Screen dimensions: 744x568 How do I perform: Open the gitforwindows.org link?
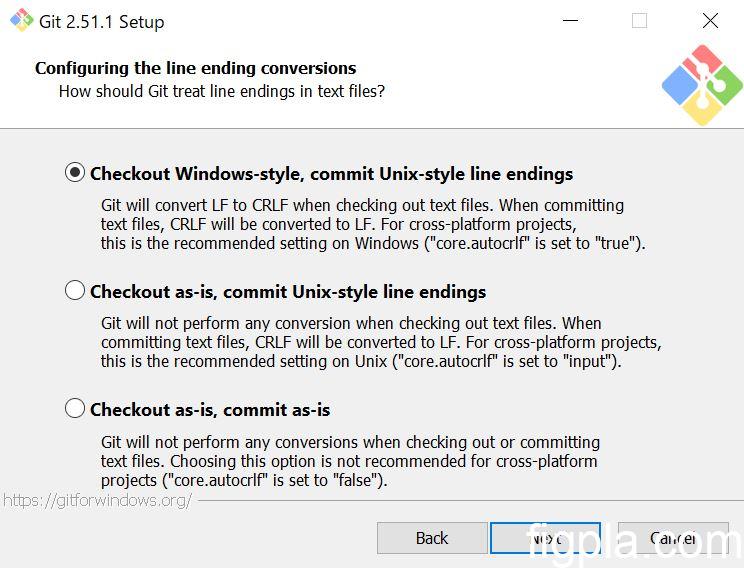click(97, 500)
